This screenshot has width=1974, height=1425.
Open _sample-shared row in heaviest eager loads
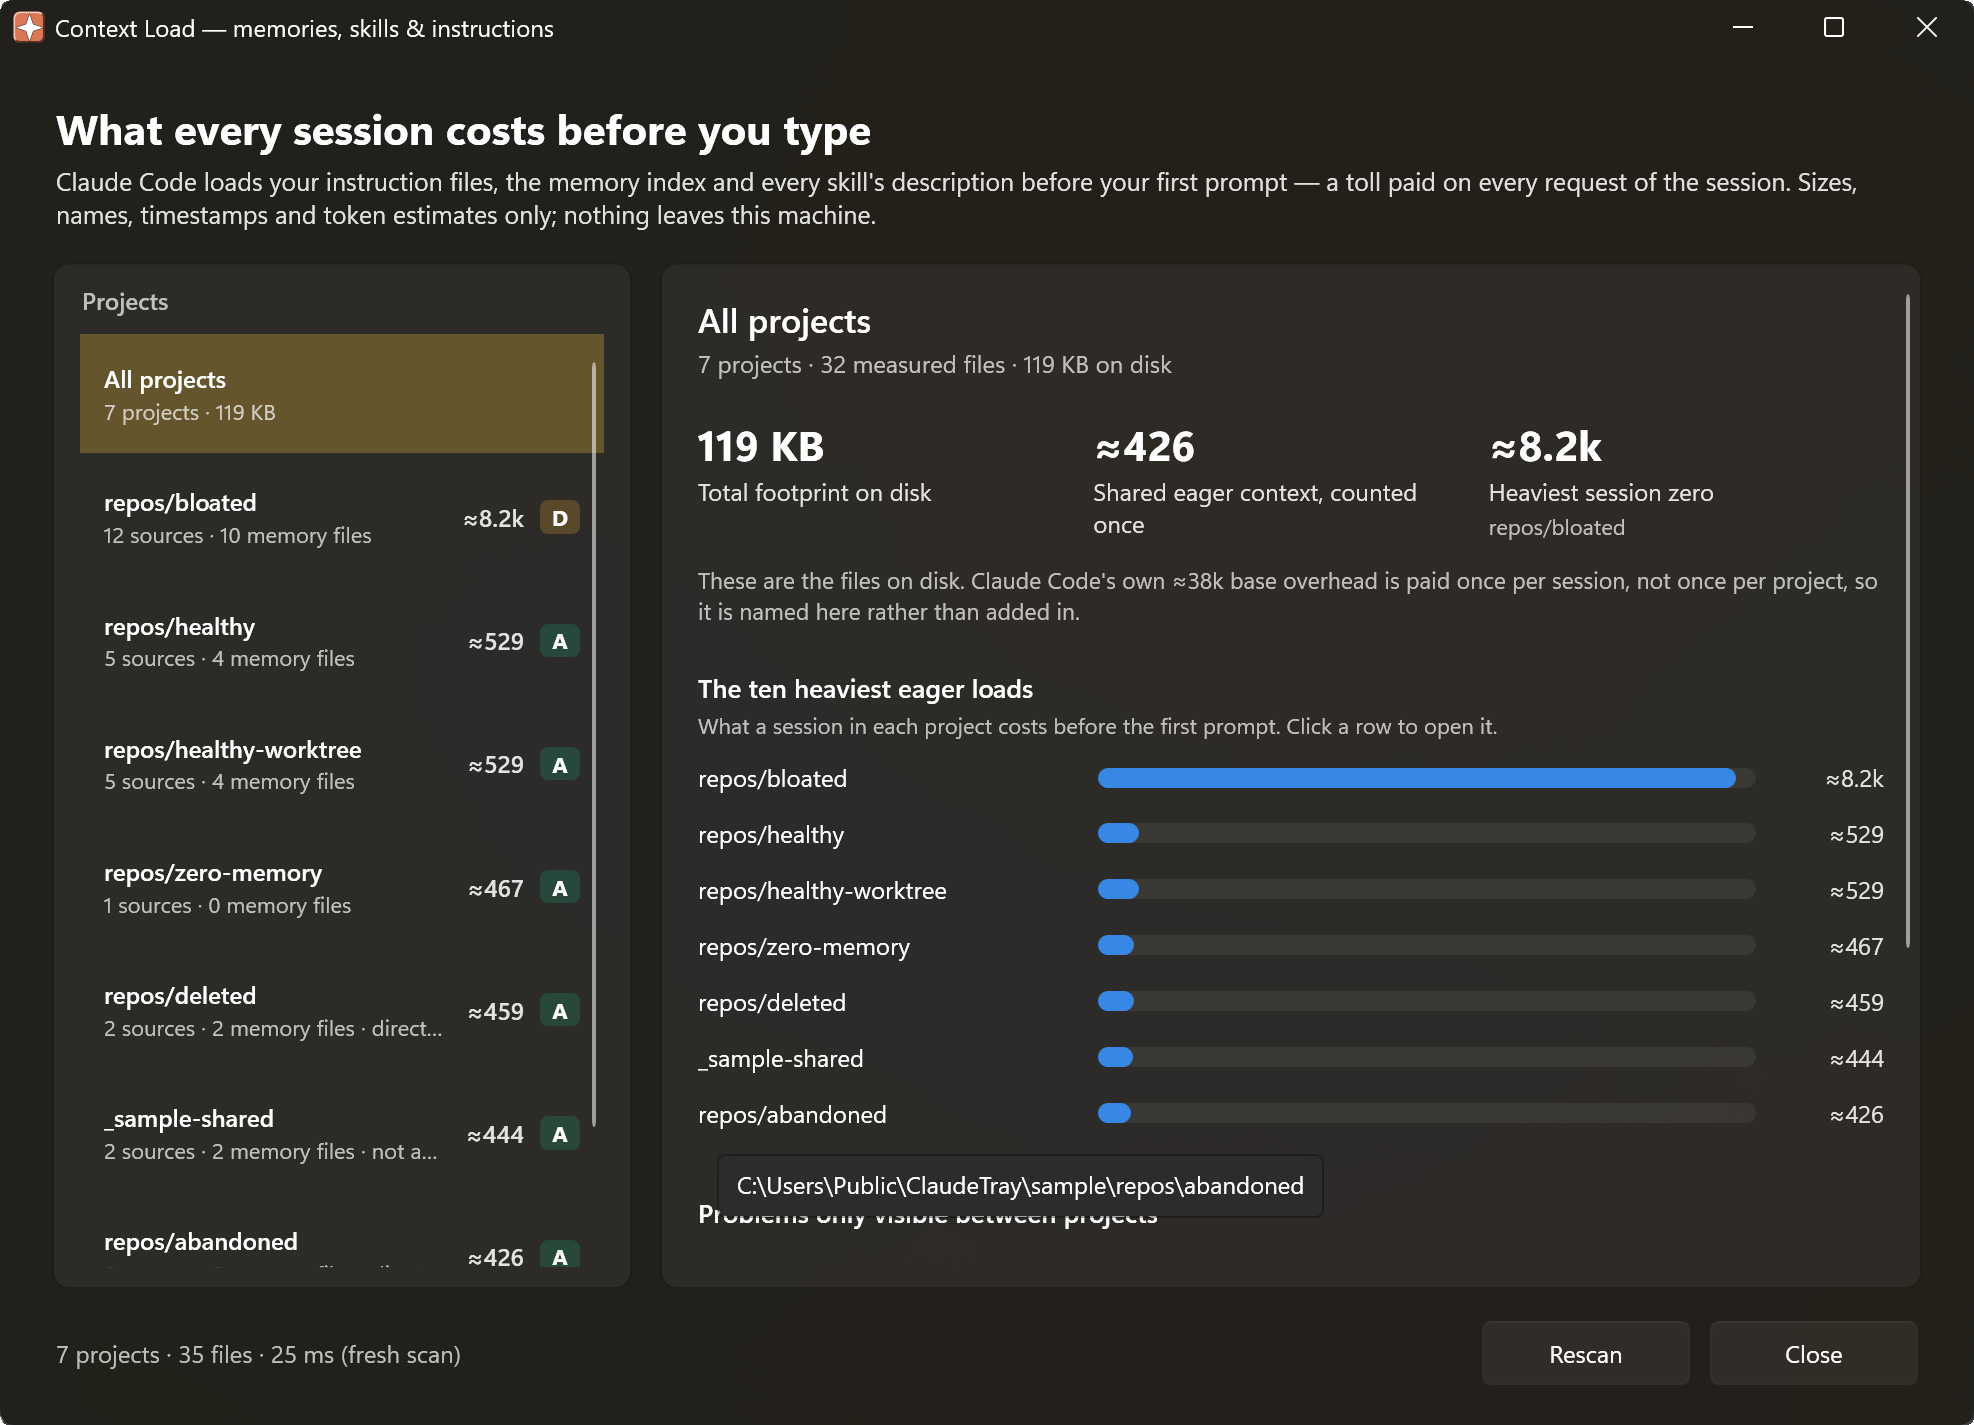click(1290, 1059)
